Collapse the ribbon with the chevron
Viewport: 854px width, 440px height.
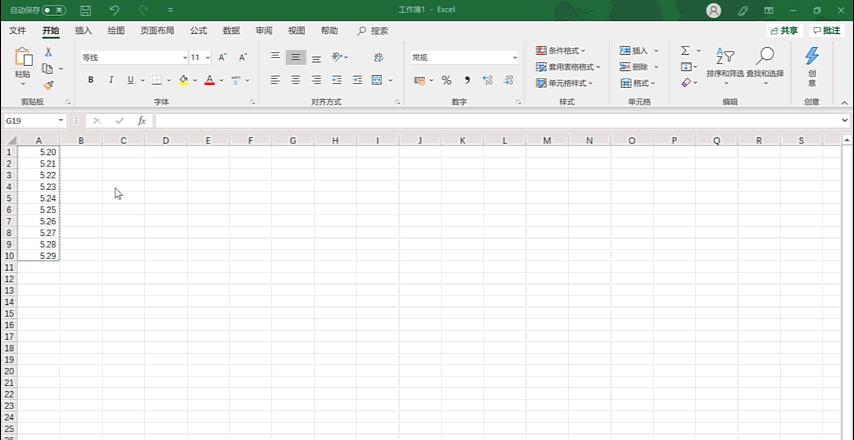tap(845, 102)
